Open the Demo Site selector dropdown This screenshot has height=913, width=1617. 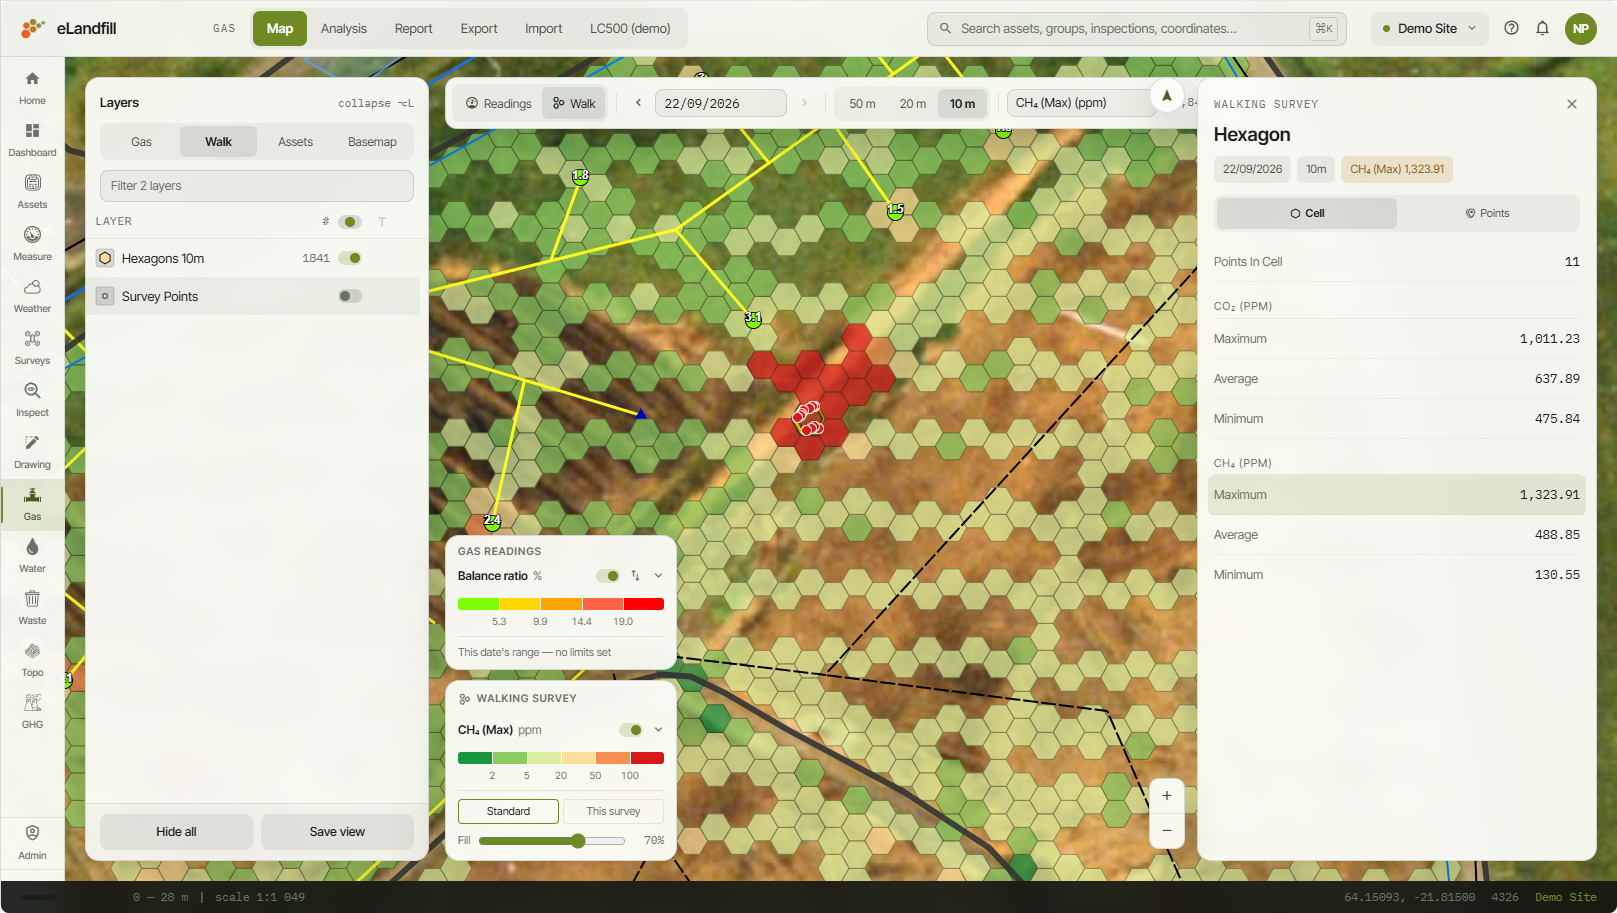point(1429,28)
